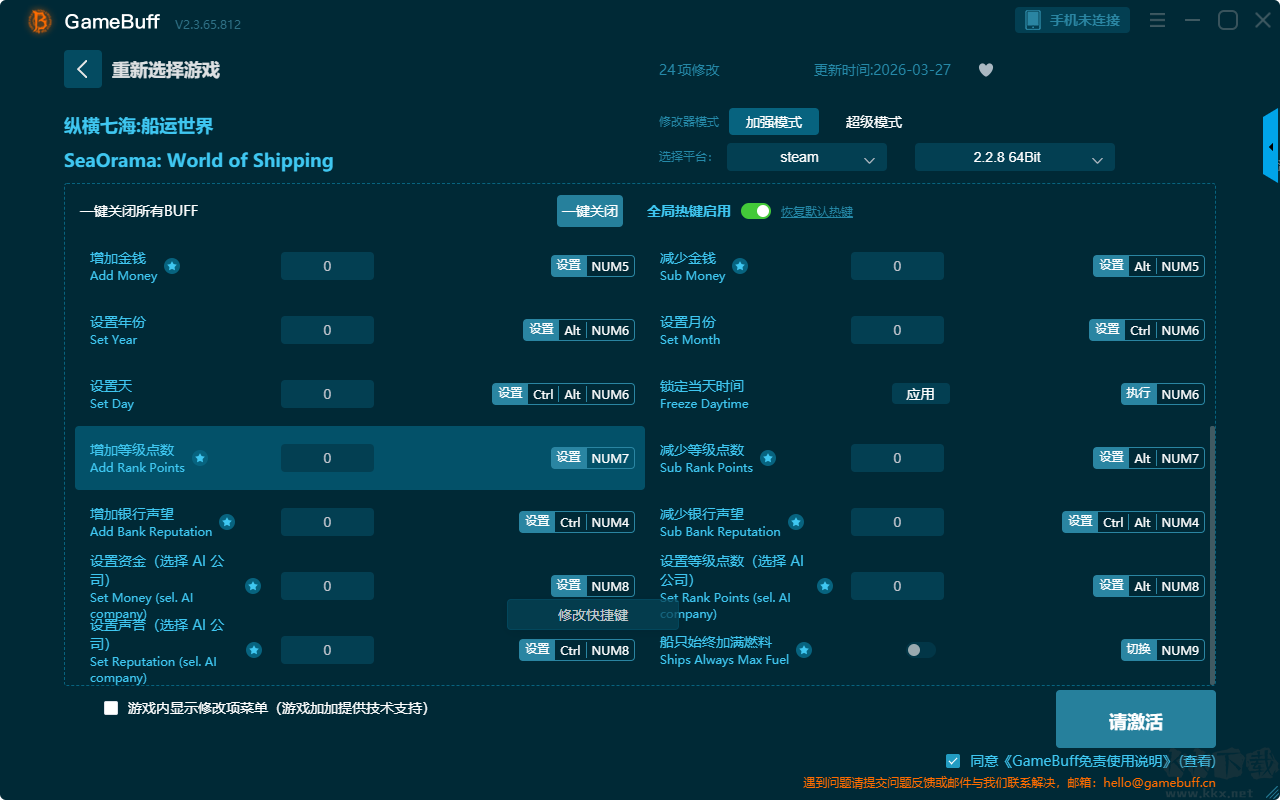Click Sub Money value input field
1280x800 pixels.
click(897, 266)
